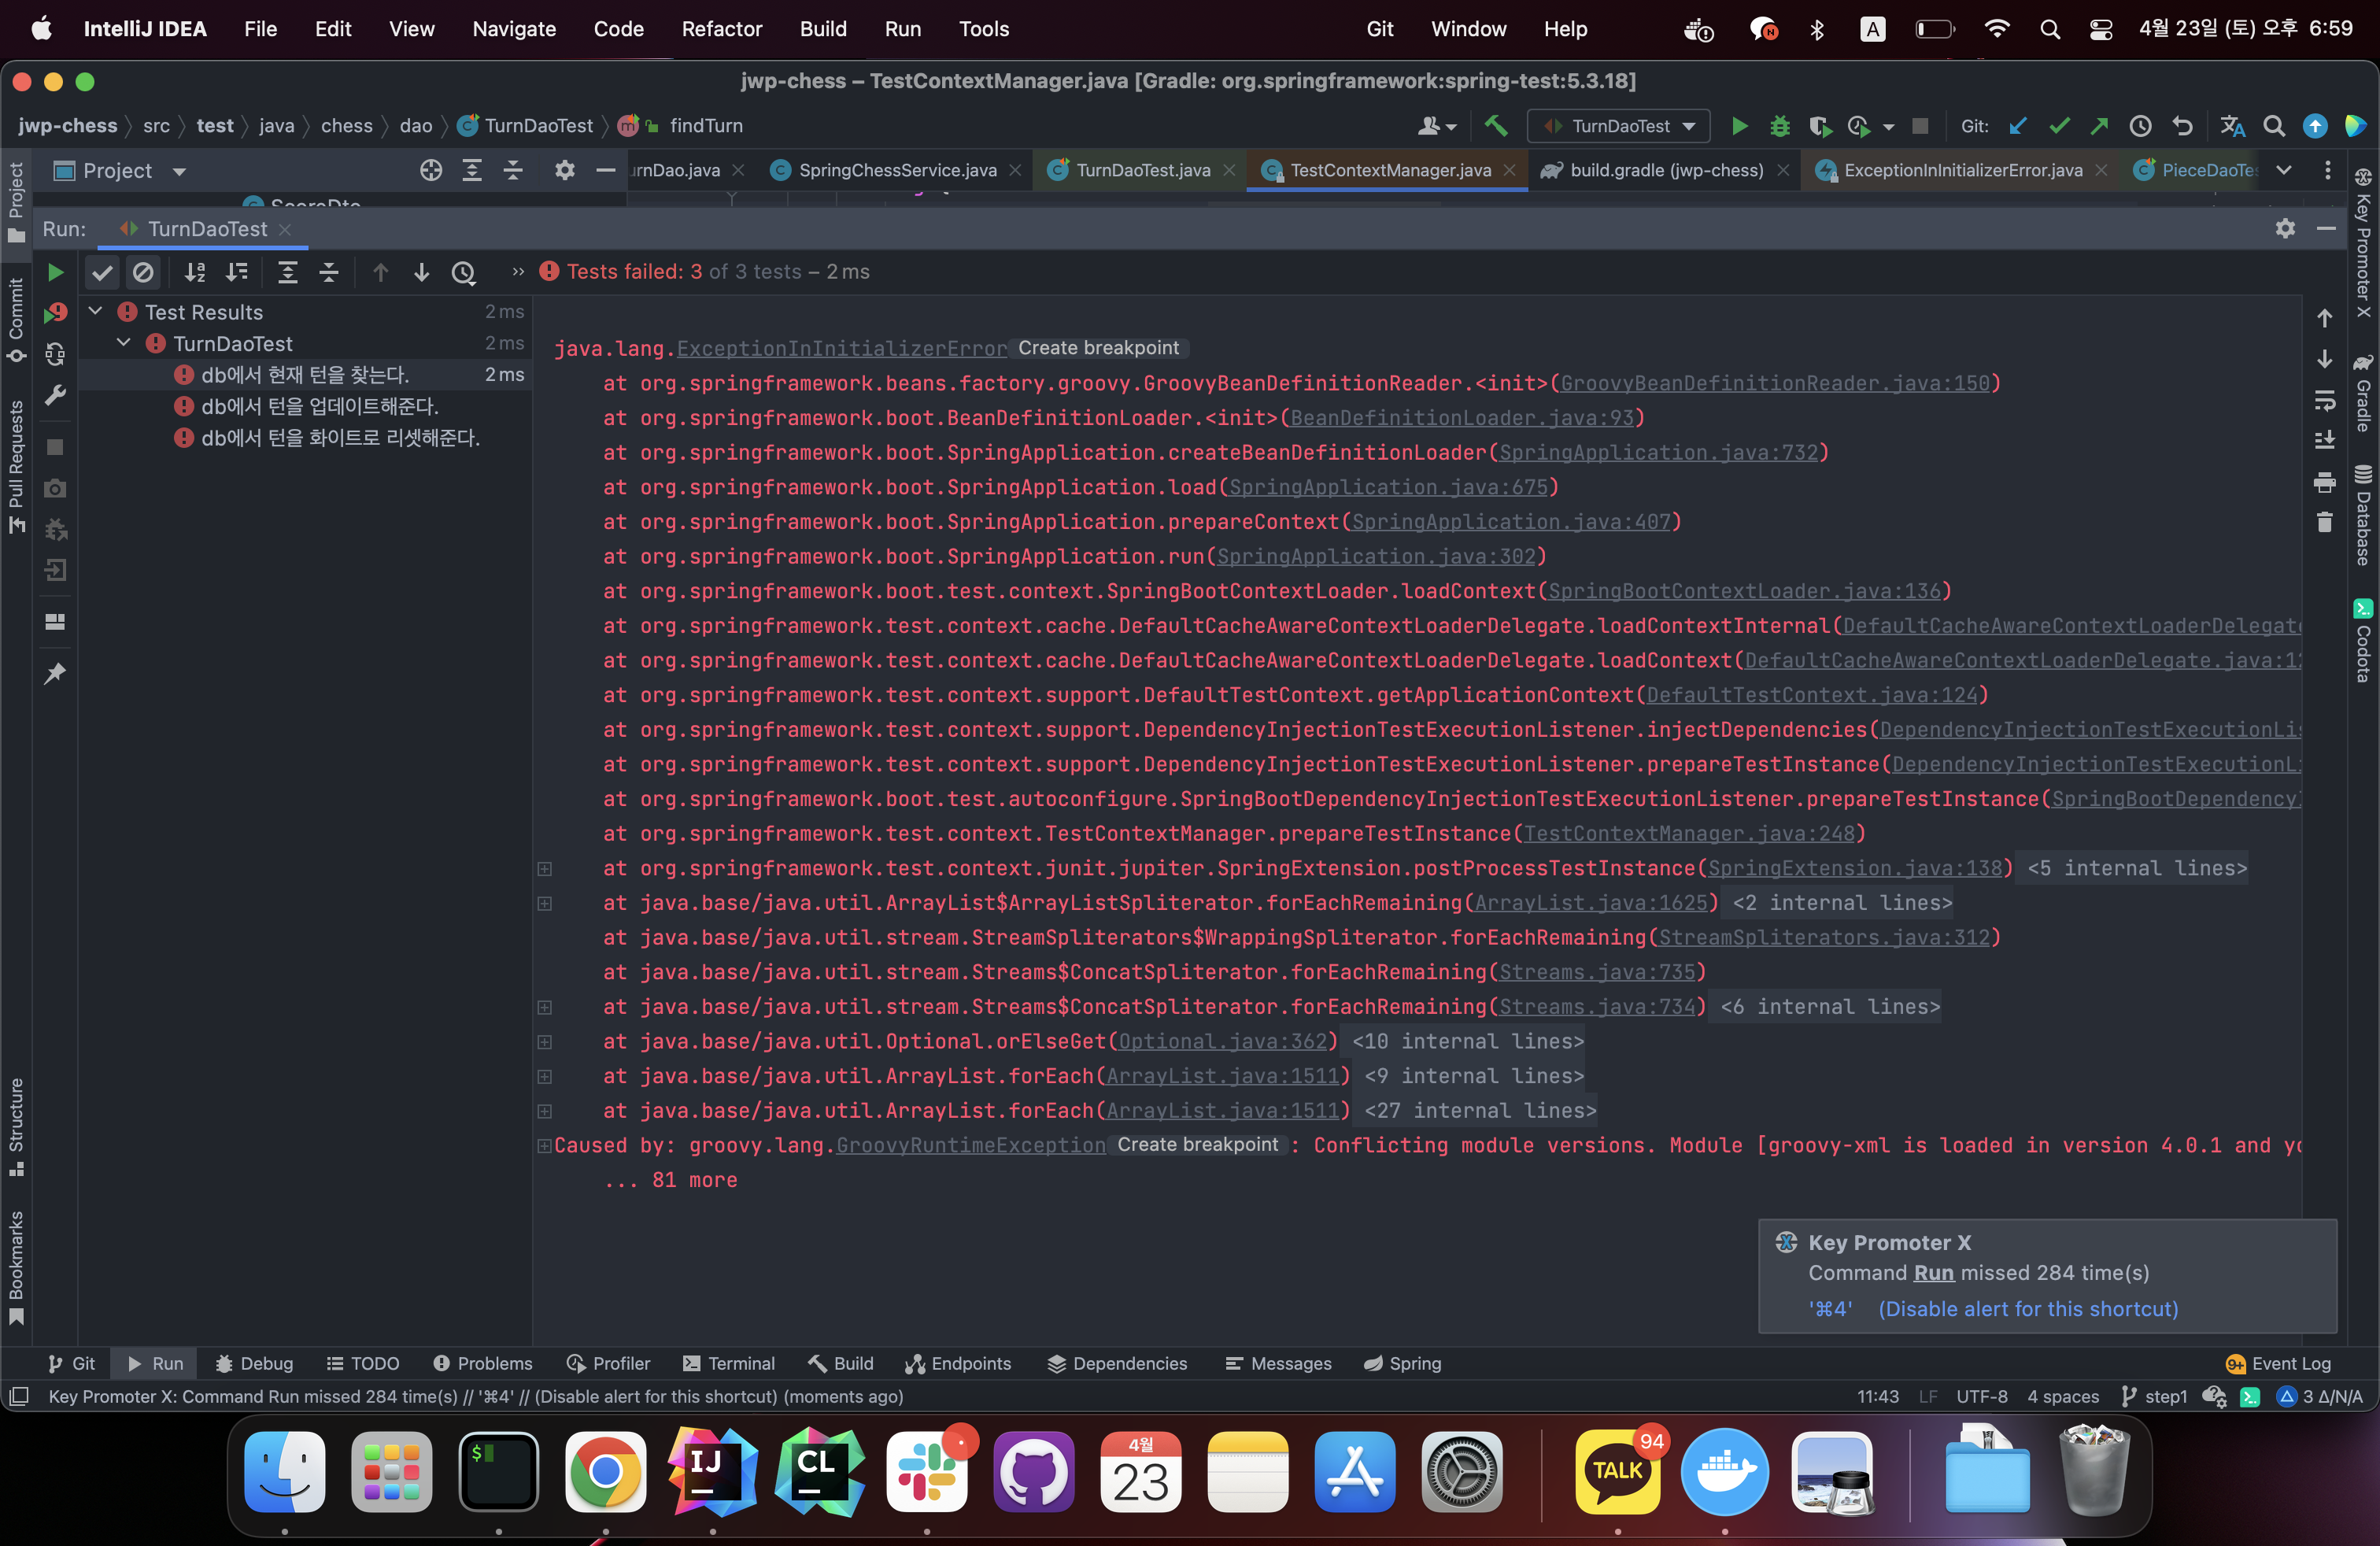
Task: Open test history clock icon
Action: point(463,272)
